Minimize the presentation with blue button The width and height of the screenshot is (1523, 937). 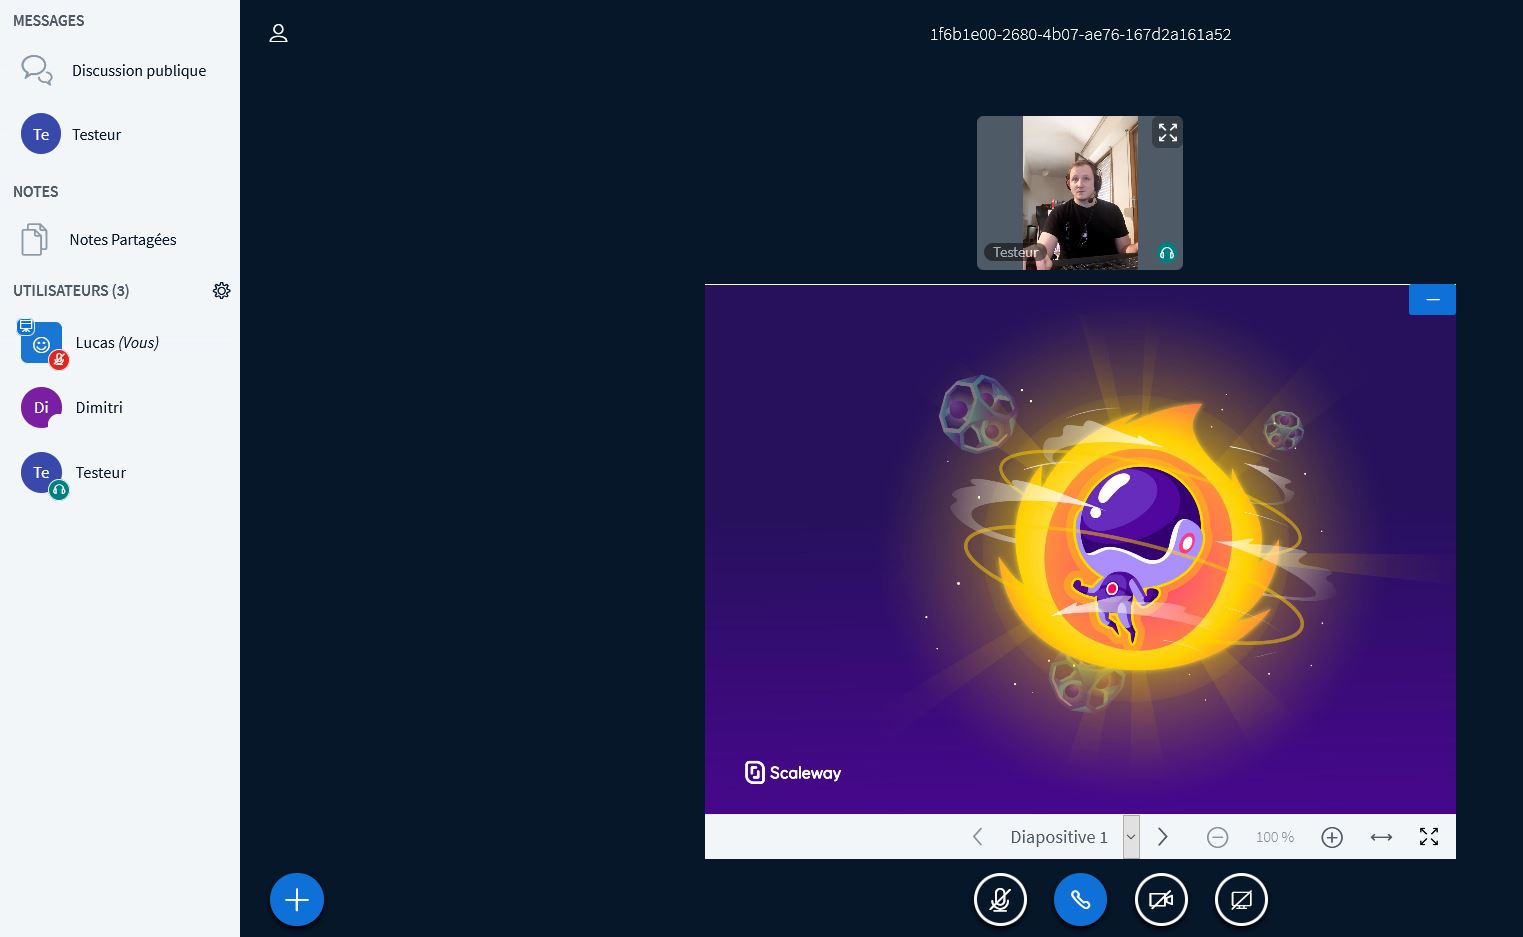point(1432,300)
